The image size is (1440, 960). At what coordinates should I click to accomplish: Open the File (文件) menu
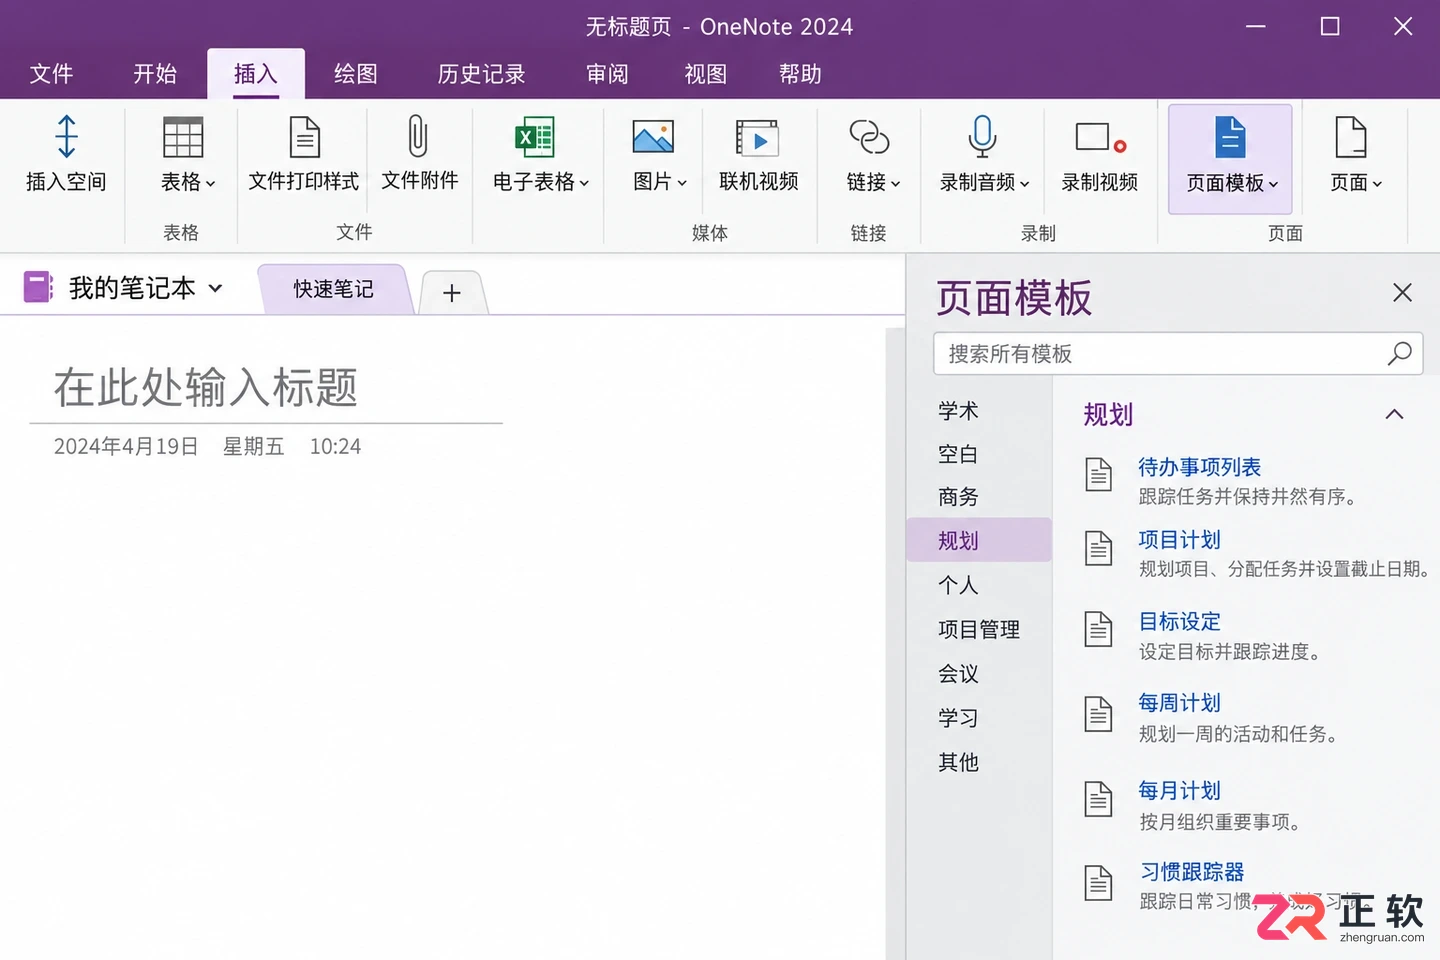click(51, 74)
